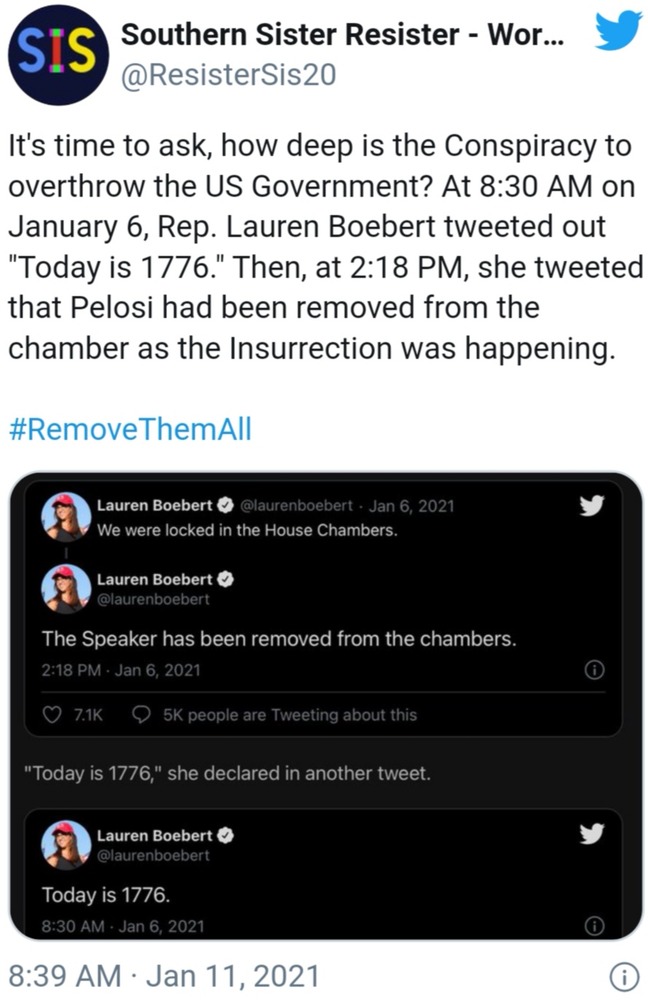The image size is (648, 1000).
Task: Click the 2:18 PM · Jan 6, 2021 timestamp
Action: point(121,670)
